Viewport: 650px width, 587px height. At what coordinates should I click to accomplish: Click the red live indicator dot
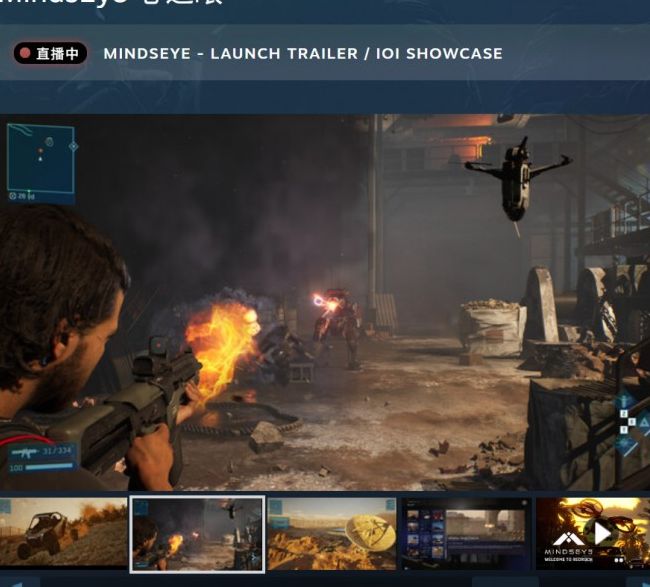click(25, 53)
